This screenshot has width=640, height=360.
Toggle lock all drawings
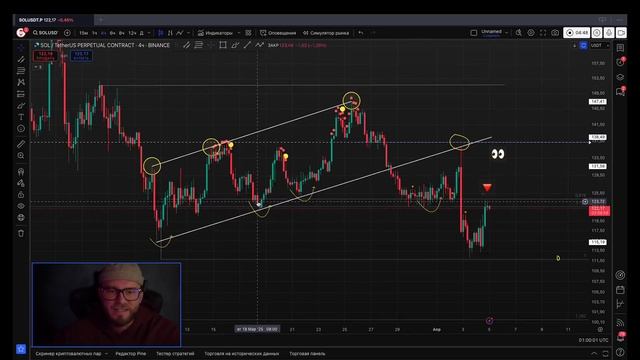click(x=21, y=195)
